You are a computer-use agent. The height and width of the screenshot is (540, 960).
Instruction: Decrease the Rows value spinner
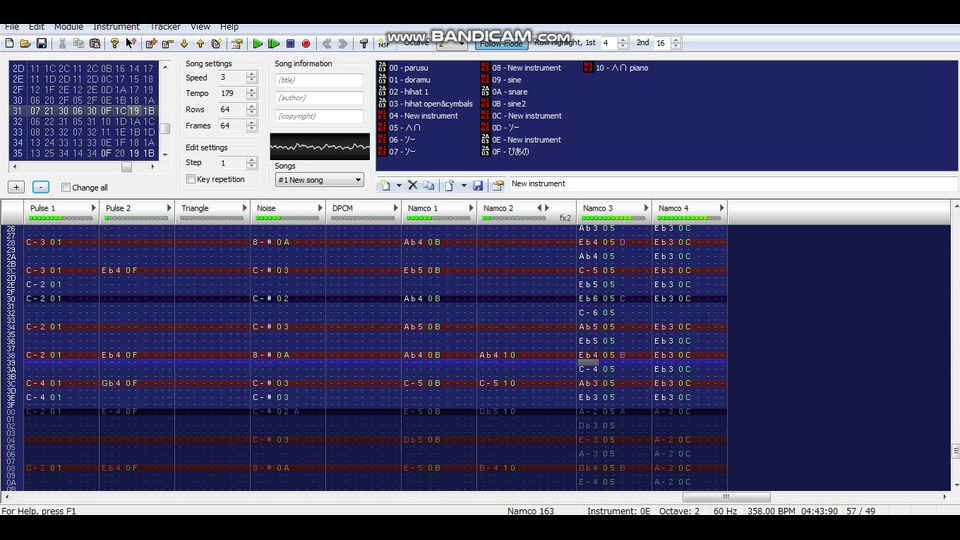point(252,113)
